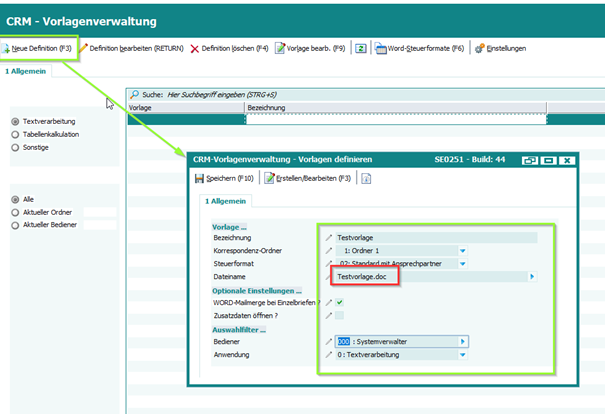Viewport: 605px width, 414px height.
Task: Expand the Anwendung dropdown
Action: click(463, 354)
